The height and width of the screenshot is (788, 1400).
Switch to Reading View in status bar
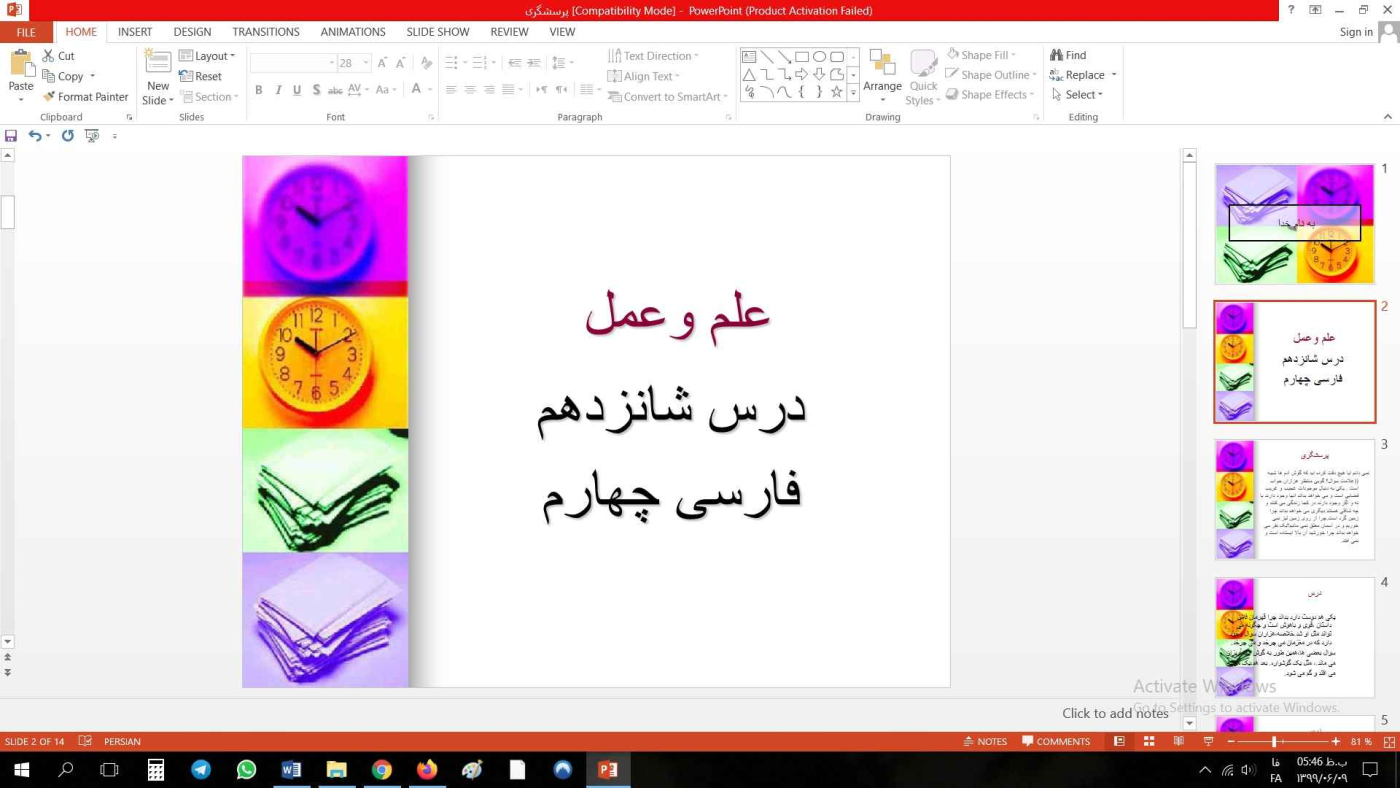tap(1178, 742)
